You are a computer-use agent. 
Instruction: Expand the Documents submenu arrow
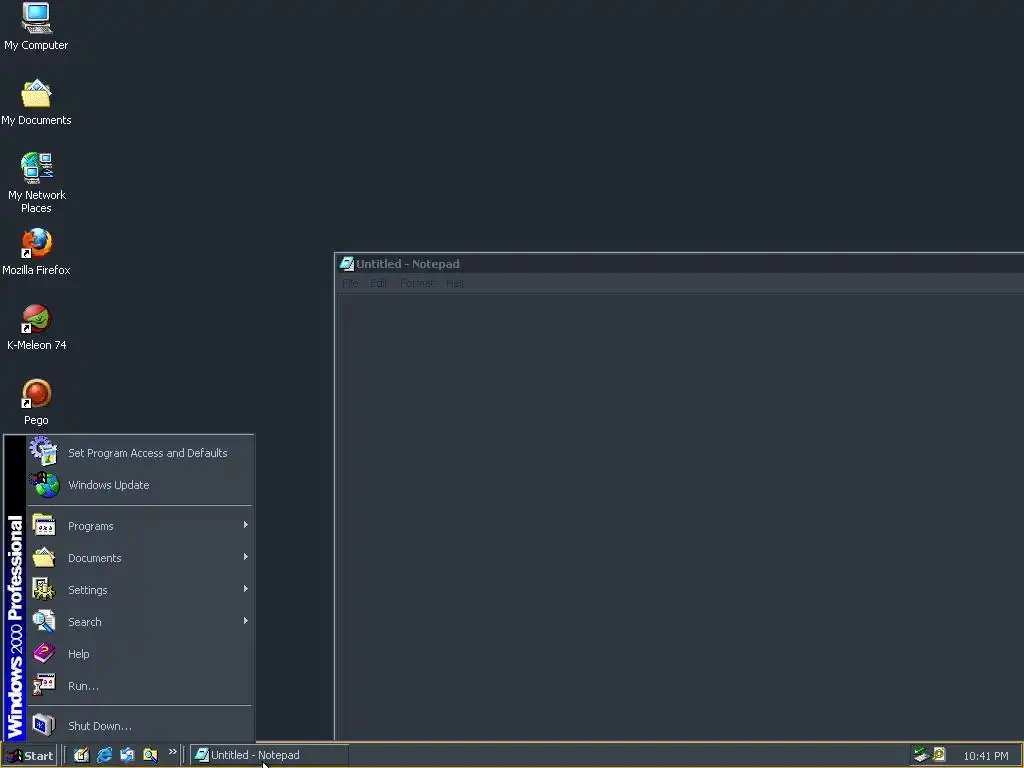246,557
